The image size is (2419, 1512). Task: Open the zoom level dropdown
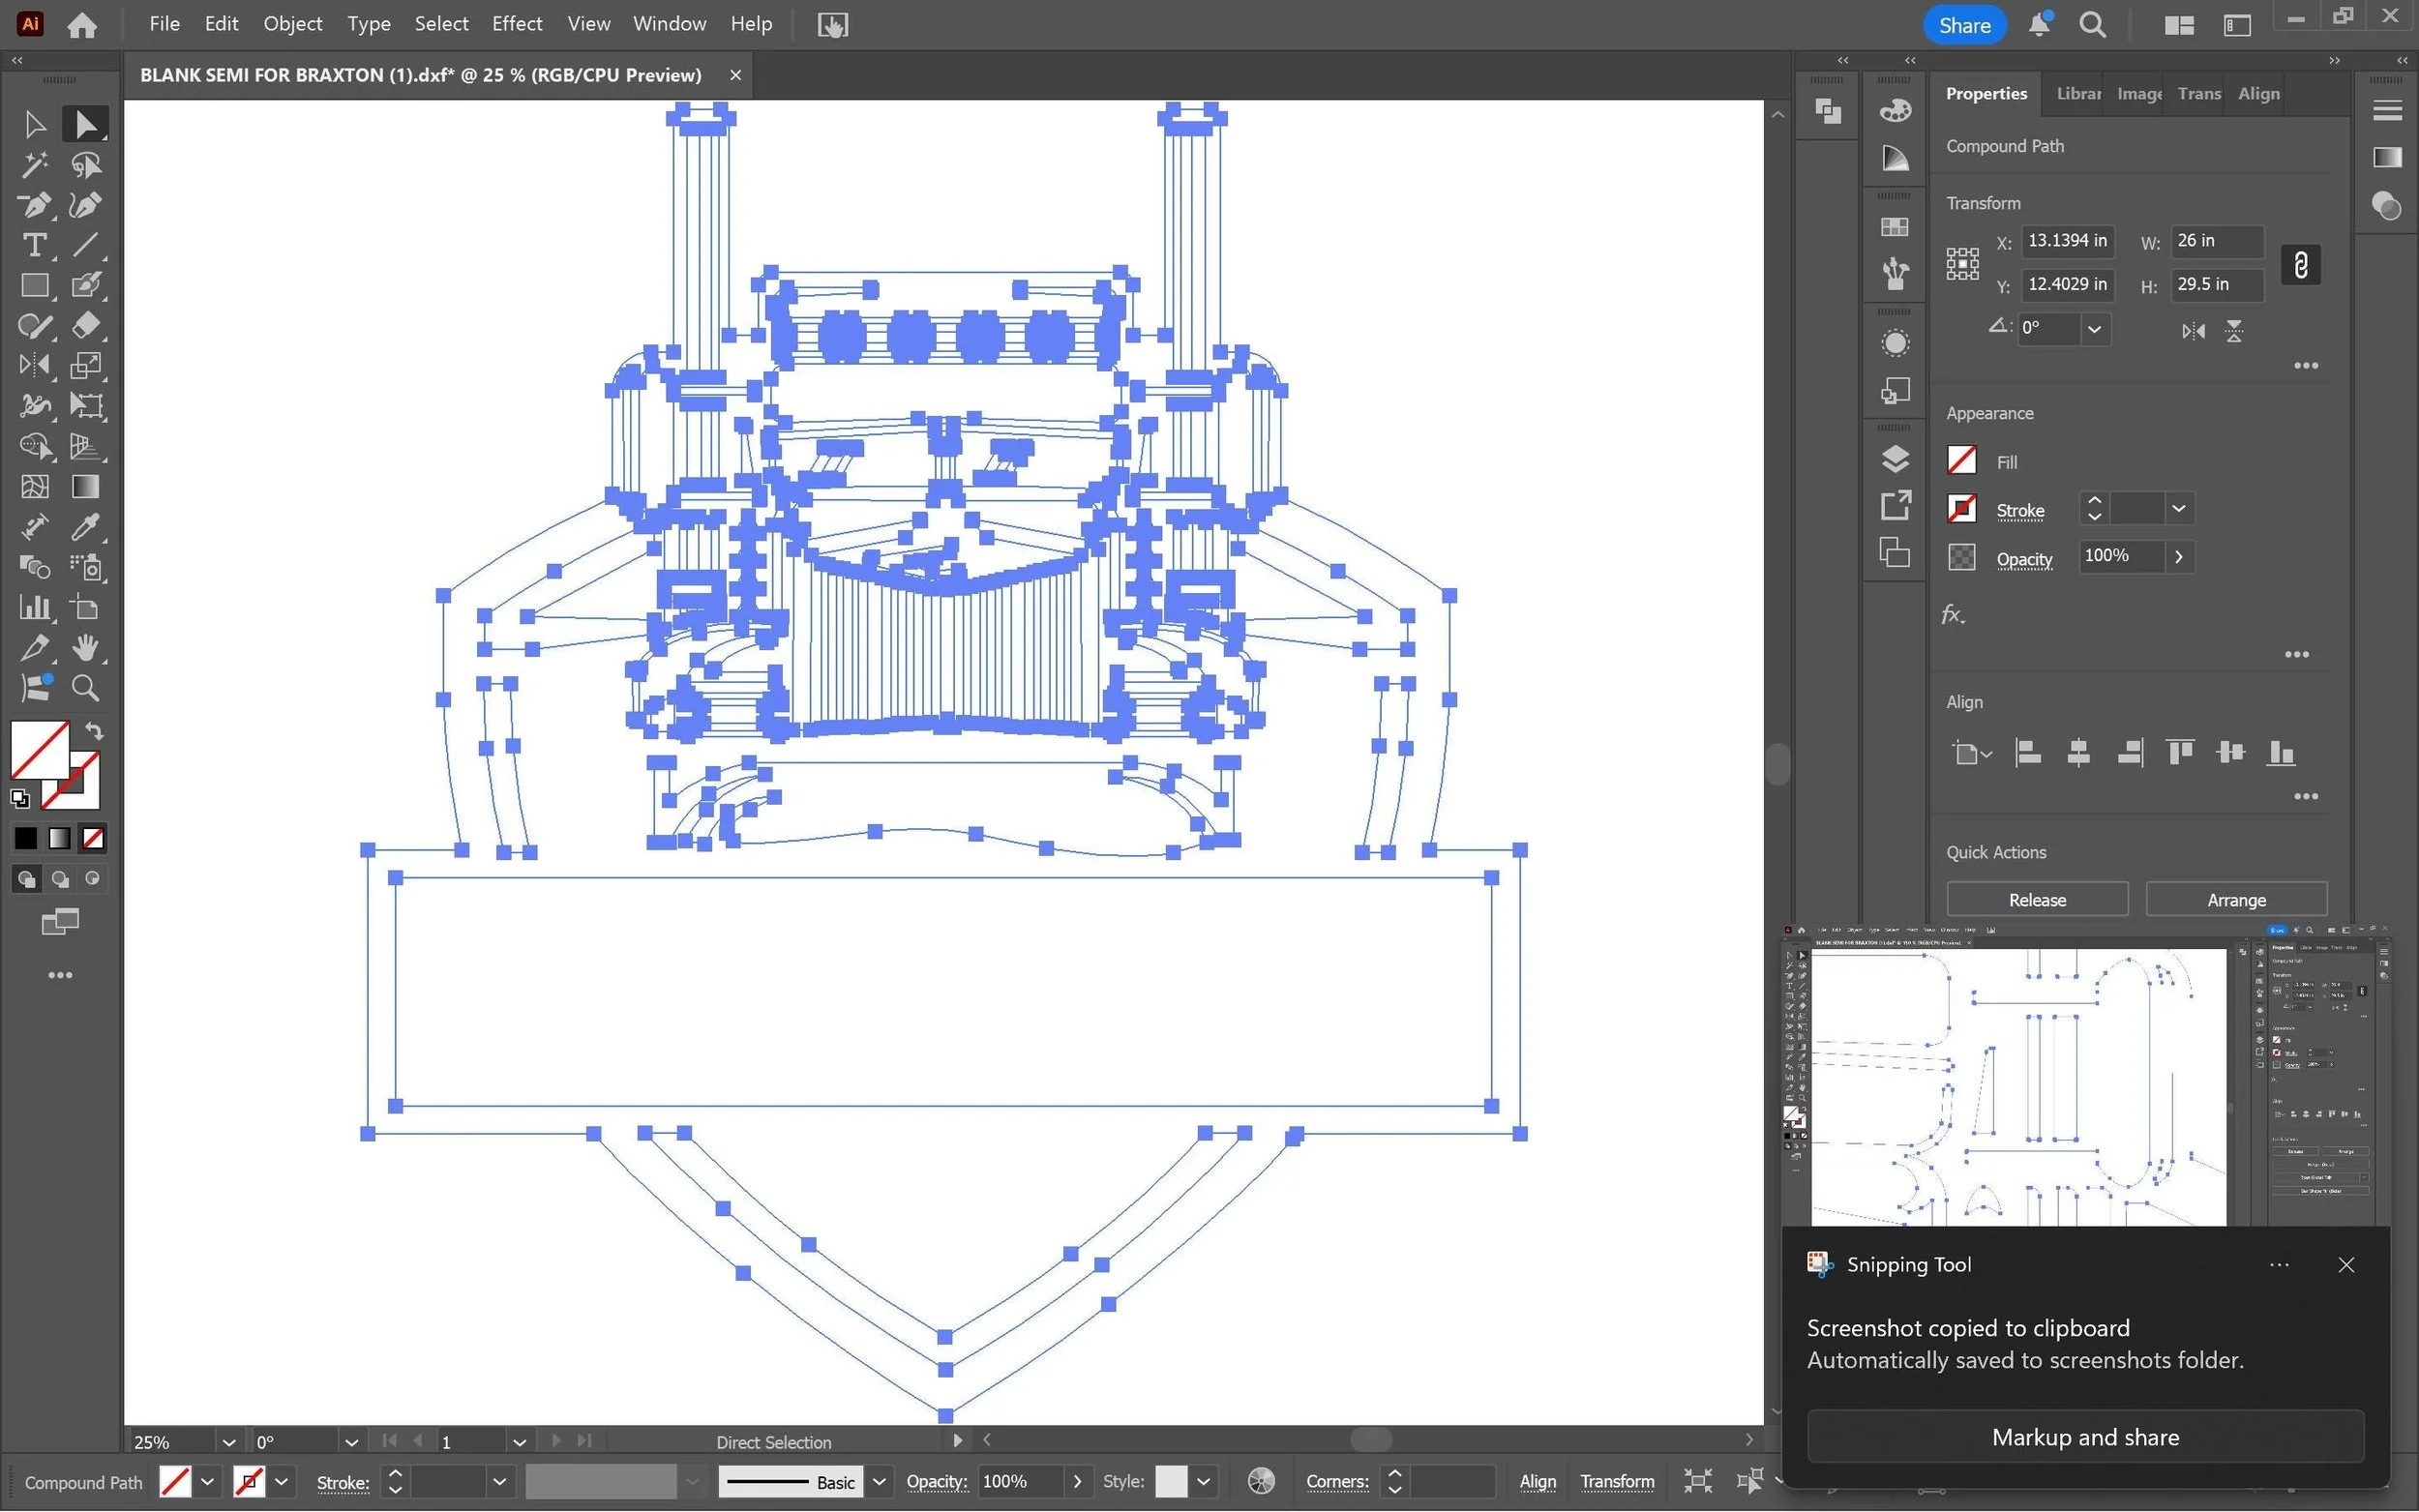[x=228, y=1442]
